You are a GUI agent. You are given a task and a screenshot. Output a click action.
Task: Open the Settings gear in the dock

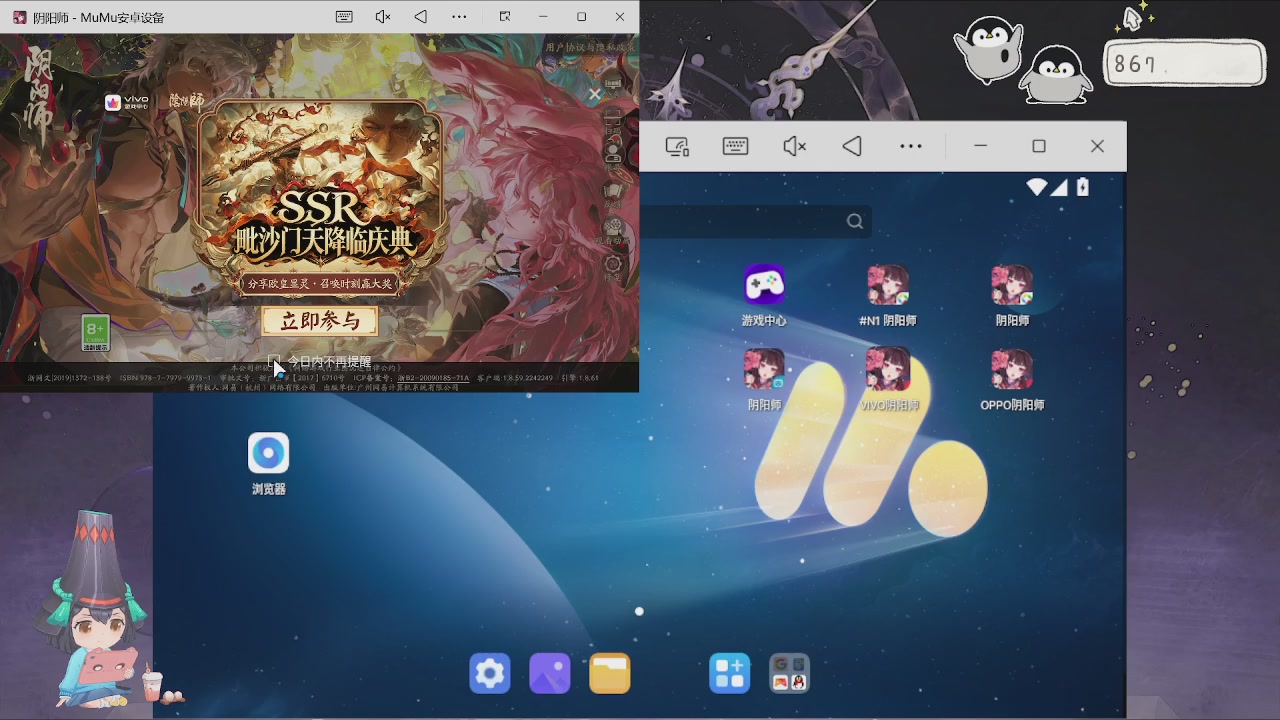[x=490, y=673]
